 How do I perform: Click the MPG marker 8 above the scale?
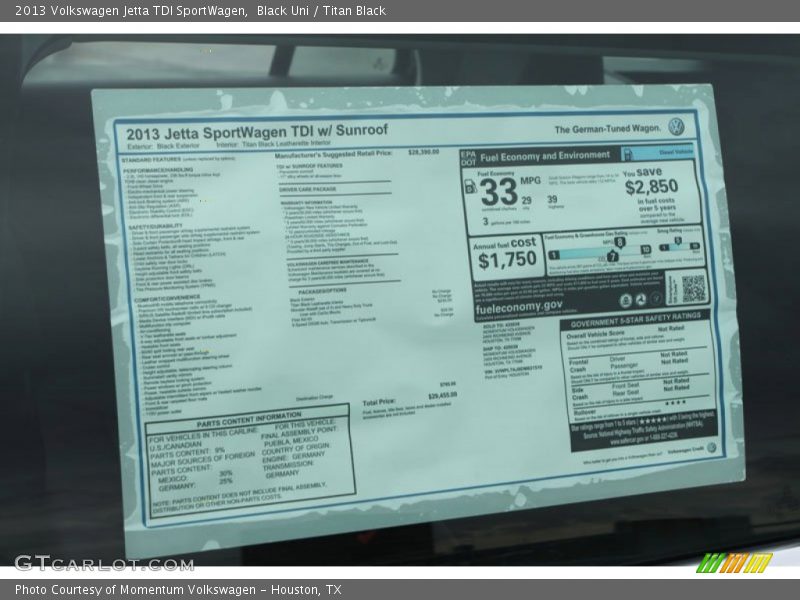coord(619,243)
